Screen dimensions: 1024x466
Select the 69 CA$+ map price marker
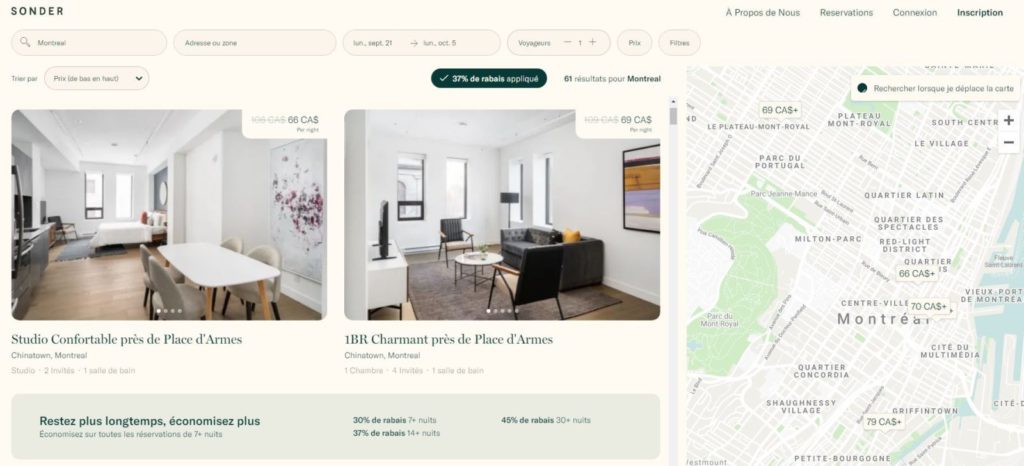(x=780, y=110)
